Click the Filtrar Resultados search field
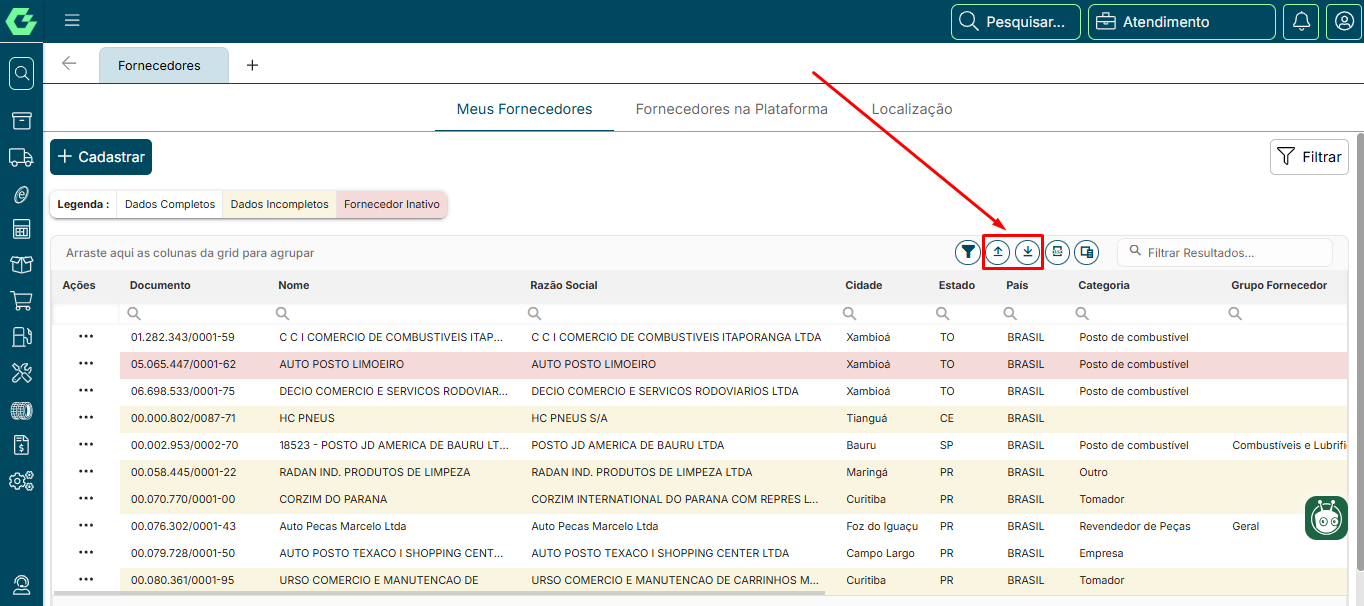This screenshot has width=1364, height=606. pos(1225,253)
